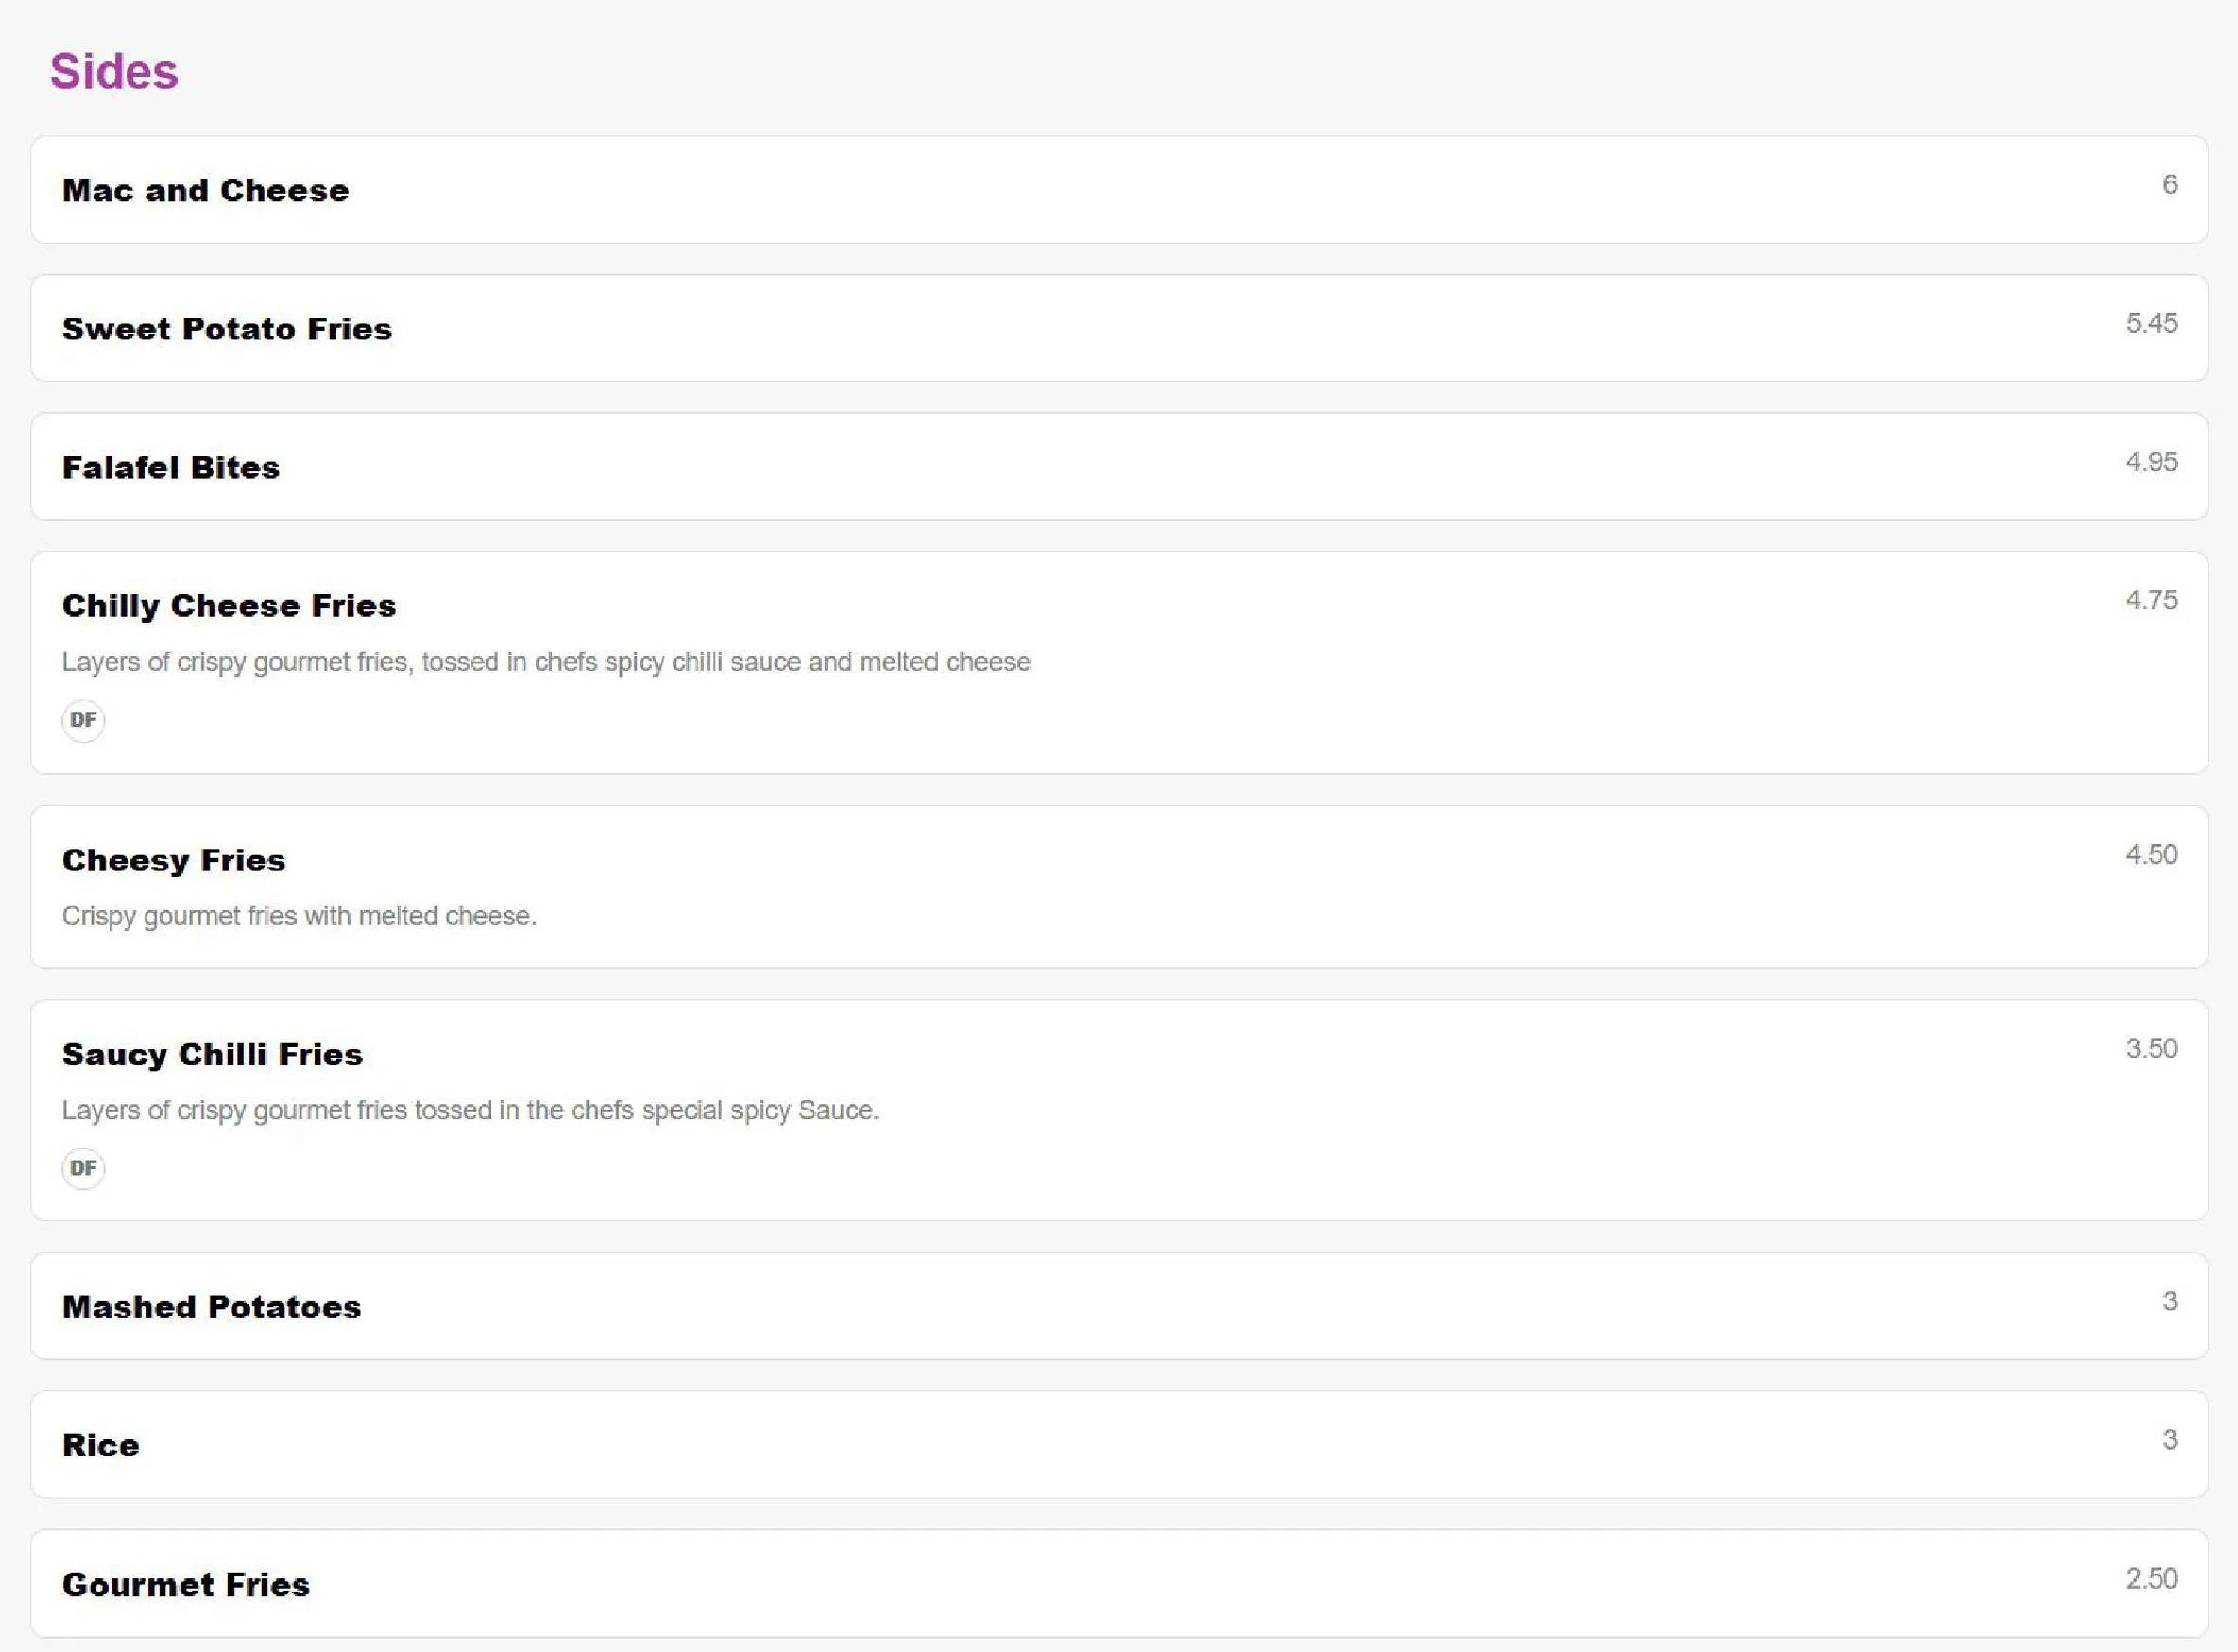Click the 4.50 price of Cheesy Fries
This screenshot has width=2238, height=1652.
[2151, 854]
